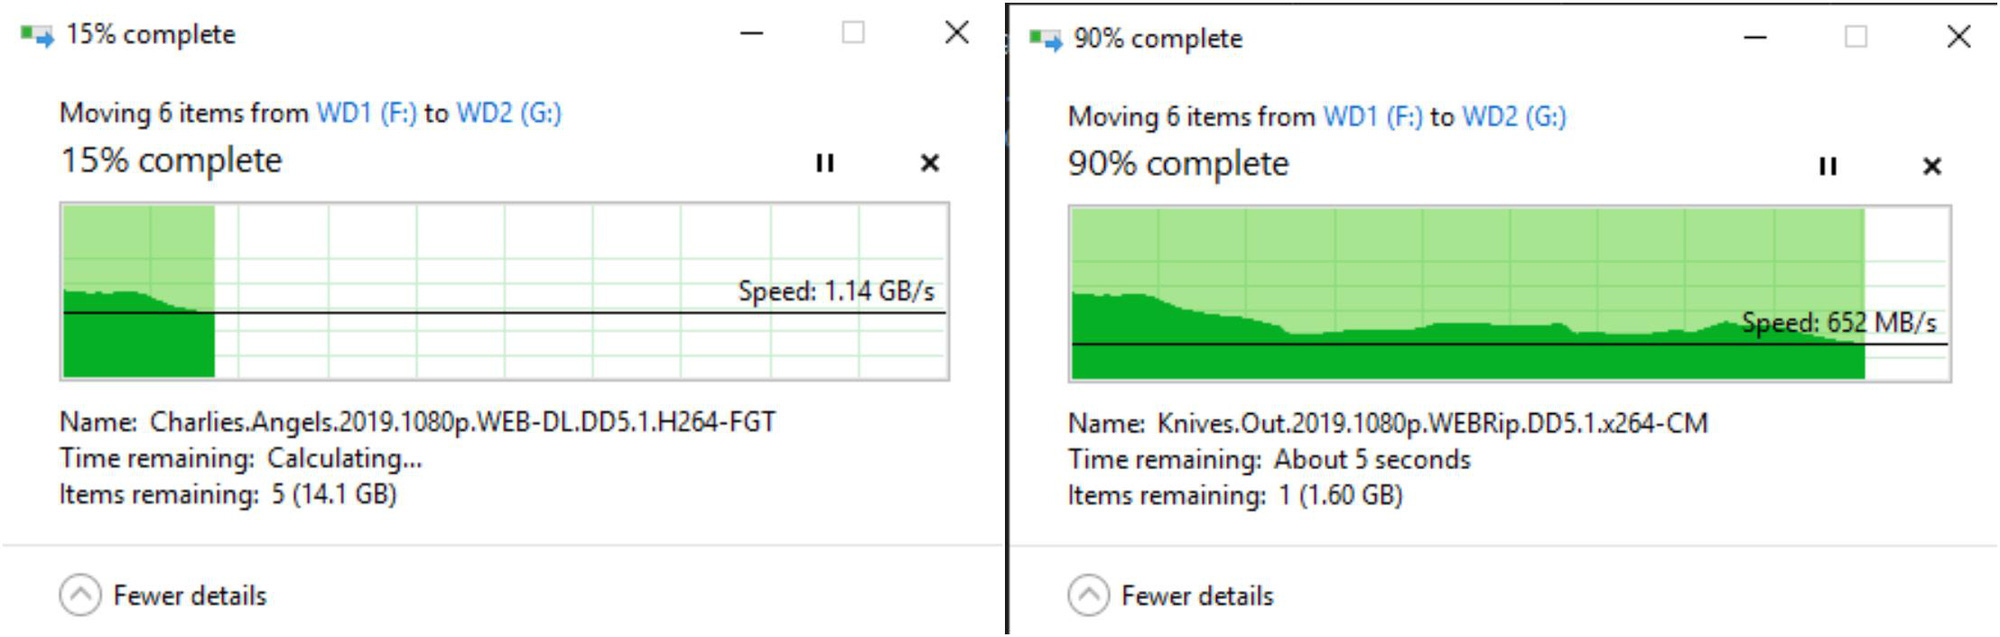Click the 652 MB/s speed graph

1510,294
